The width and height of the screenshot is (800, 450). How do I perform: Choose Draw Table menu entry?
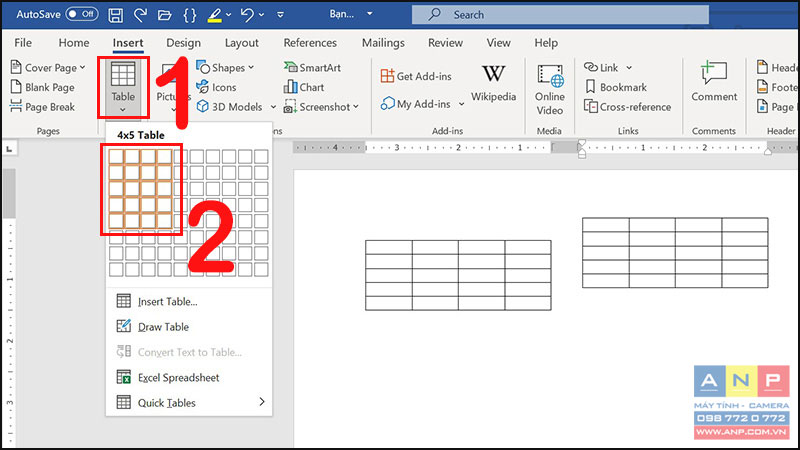pos(189,327)
